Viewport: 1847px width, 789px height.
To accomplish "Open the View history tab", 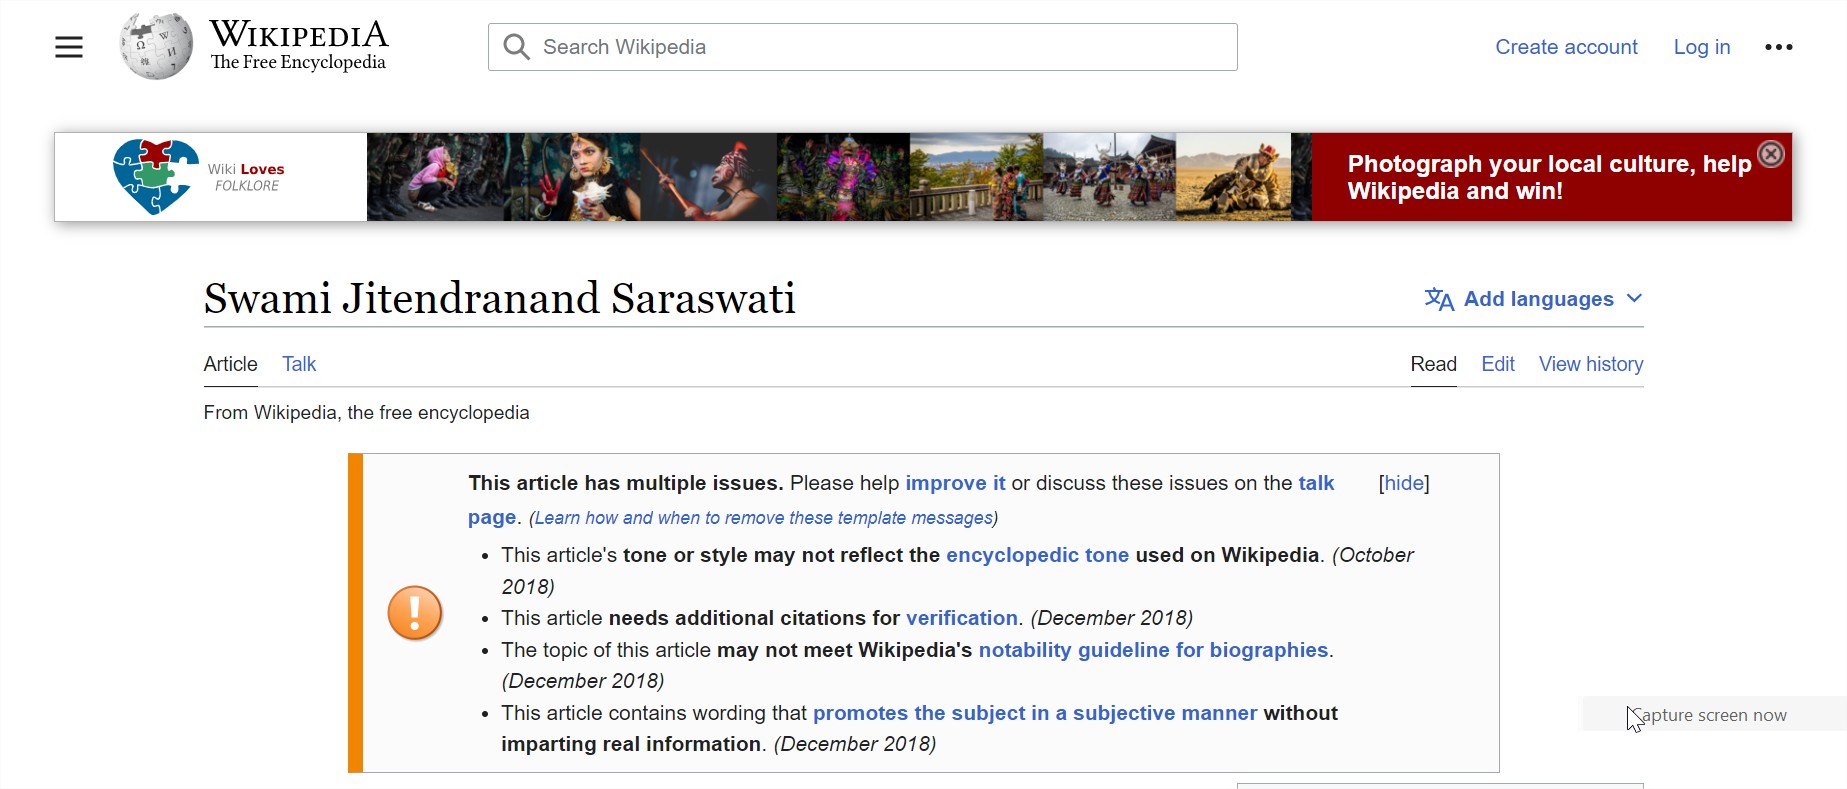I will pyautogui.click(x=1590, y=364).
